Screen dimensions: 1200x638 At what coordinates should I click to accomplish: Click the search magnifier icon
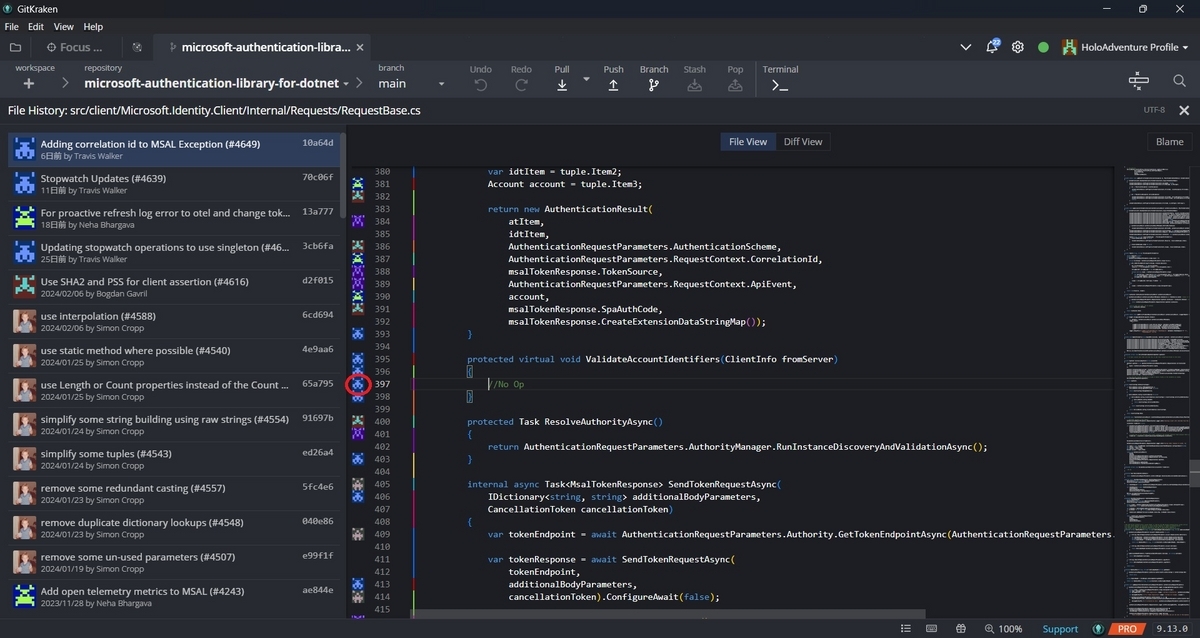1179,81
